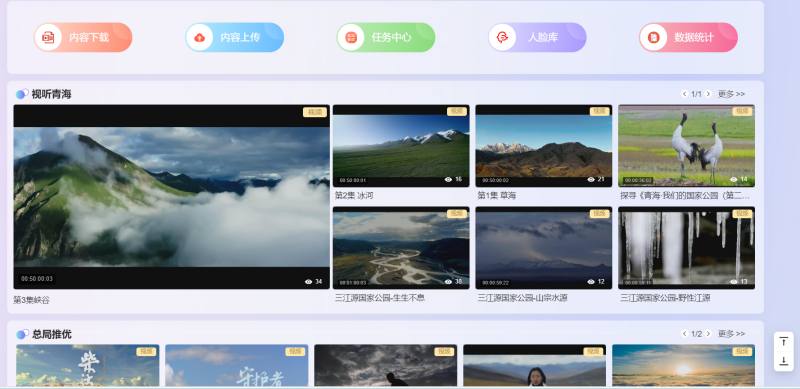Open the 三江源国家公园-野性江源 icicle thumbnail

coord(686,248)
